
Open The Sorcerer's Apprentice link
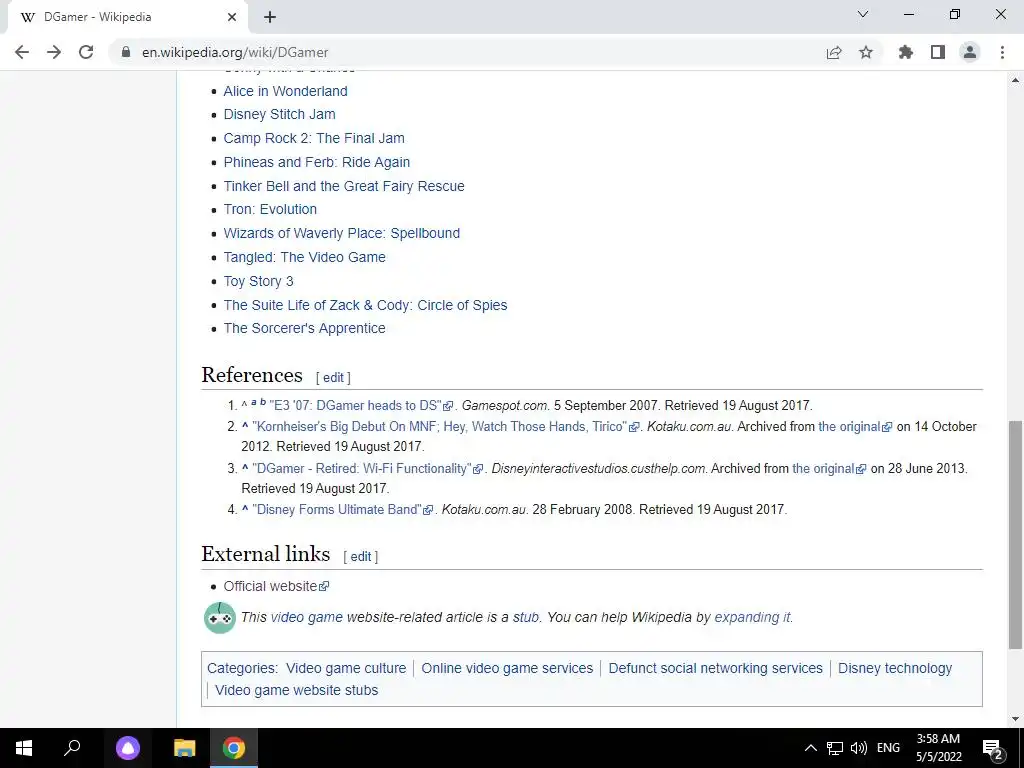[304, 328]
